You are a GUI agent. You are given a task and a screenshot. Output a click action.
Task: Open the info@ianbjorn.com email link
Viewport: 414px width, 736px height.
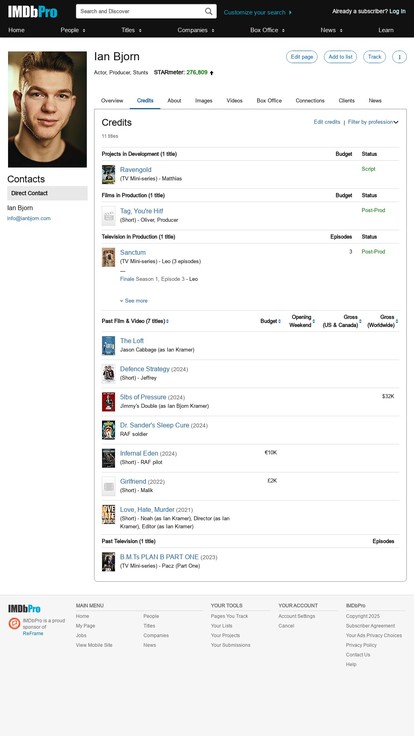[29, 218]
